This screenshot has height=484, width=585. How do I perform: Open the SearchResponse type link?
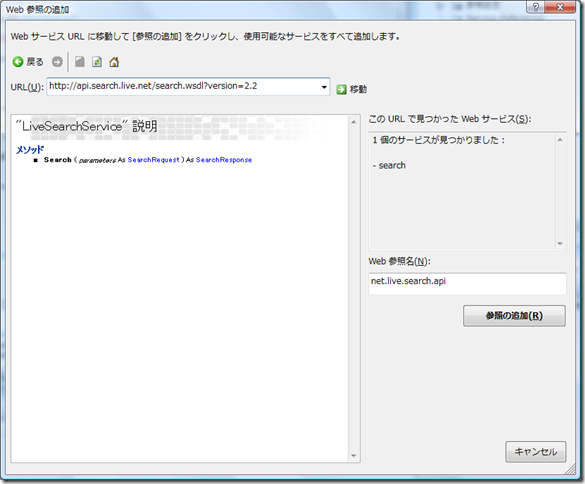point(224,160)
